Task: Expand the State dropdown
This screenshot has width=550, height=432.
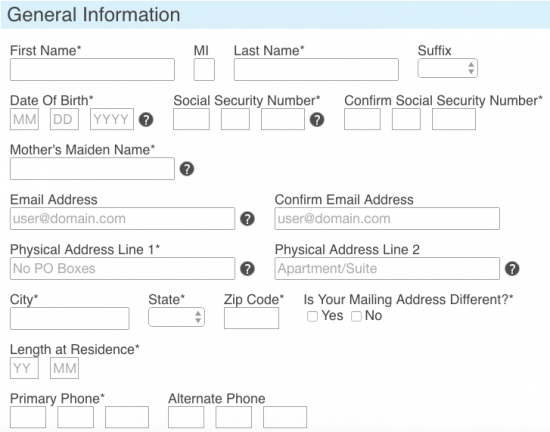Action: click(176, 317)
